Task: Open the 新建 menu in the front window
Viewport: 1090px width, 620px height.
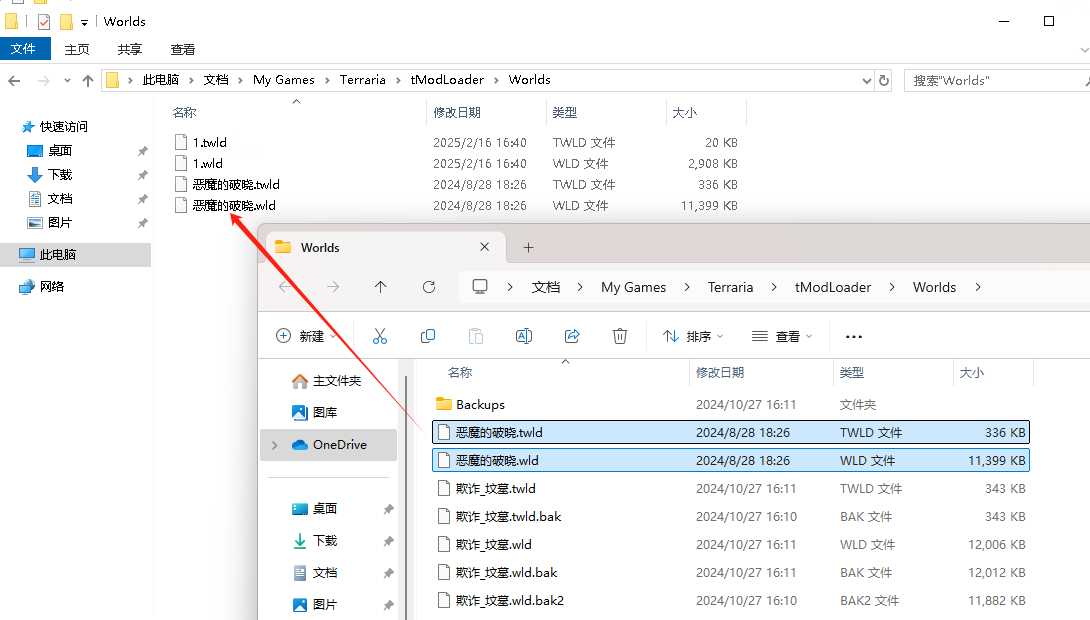Action: click(x=306, y=336)
